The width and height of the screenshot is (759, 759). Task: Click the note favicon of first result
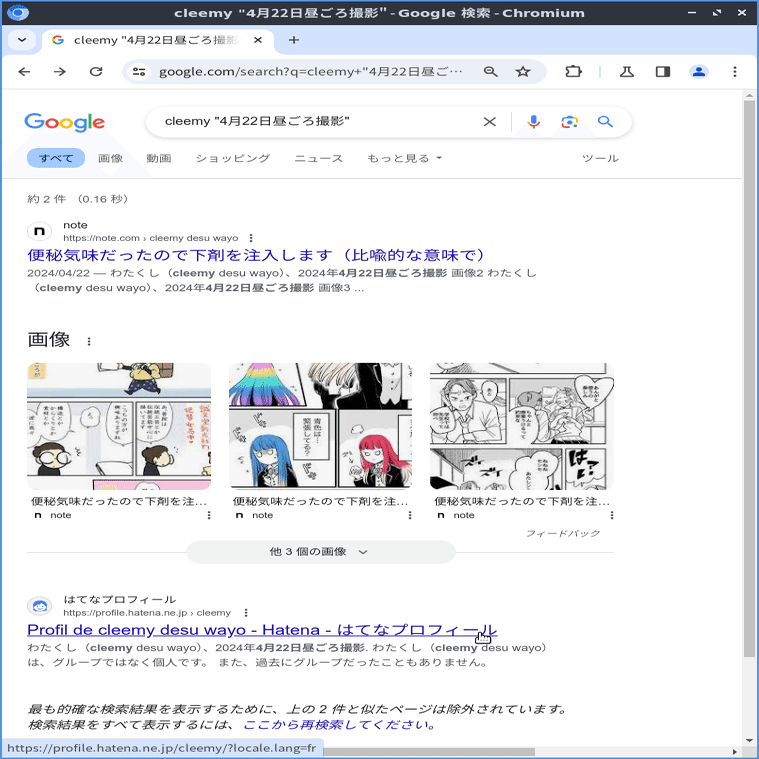pyautogui.click(x=40, y=231)
